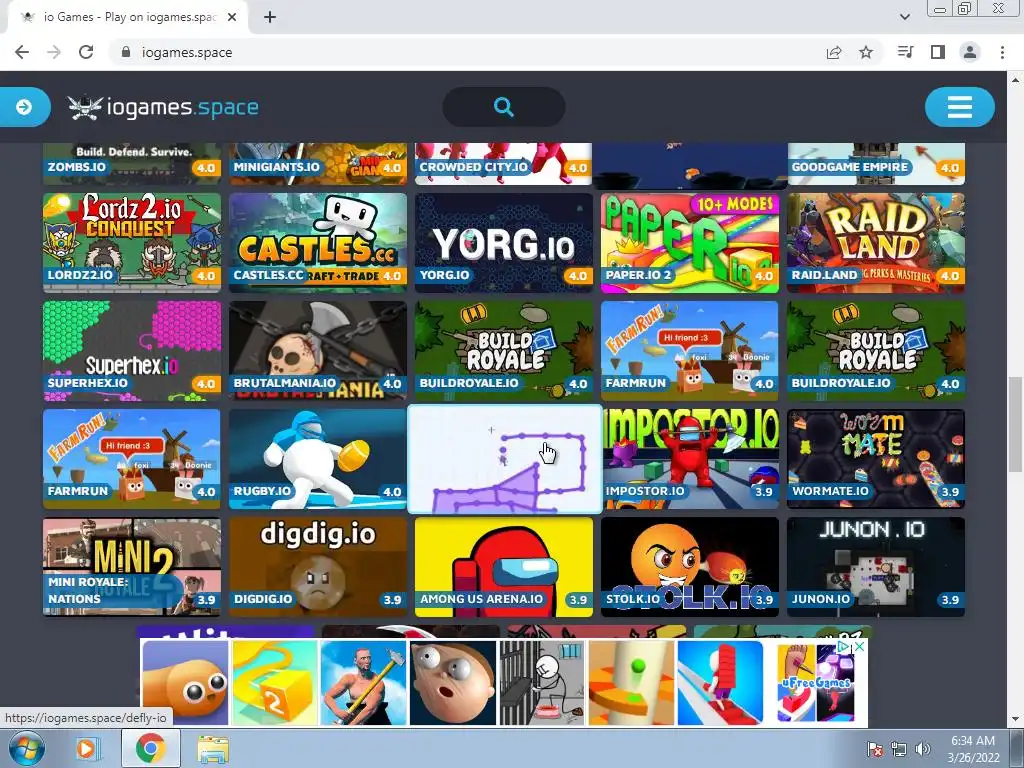This screenshot has width=1024, height=768.
Task: Open the JUNON.IO game tile
Action: pyautogui.click(x=876, y=567)
